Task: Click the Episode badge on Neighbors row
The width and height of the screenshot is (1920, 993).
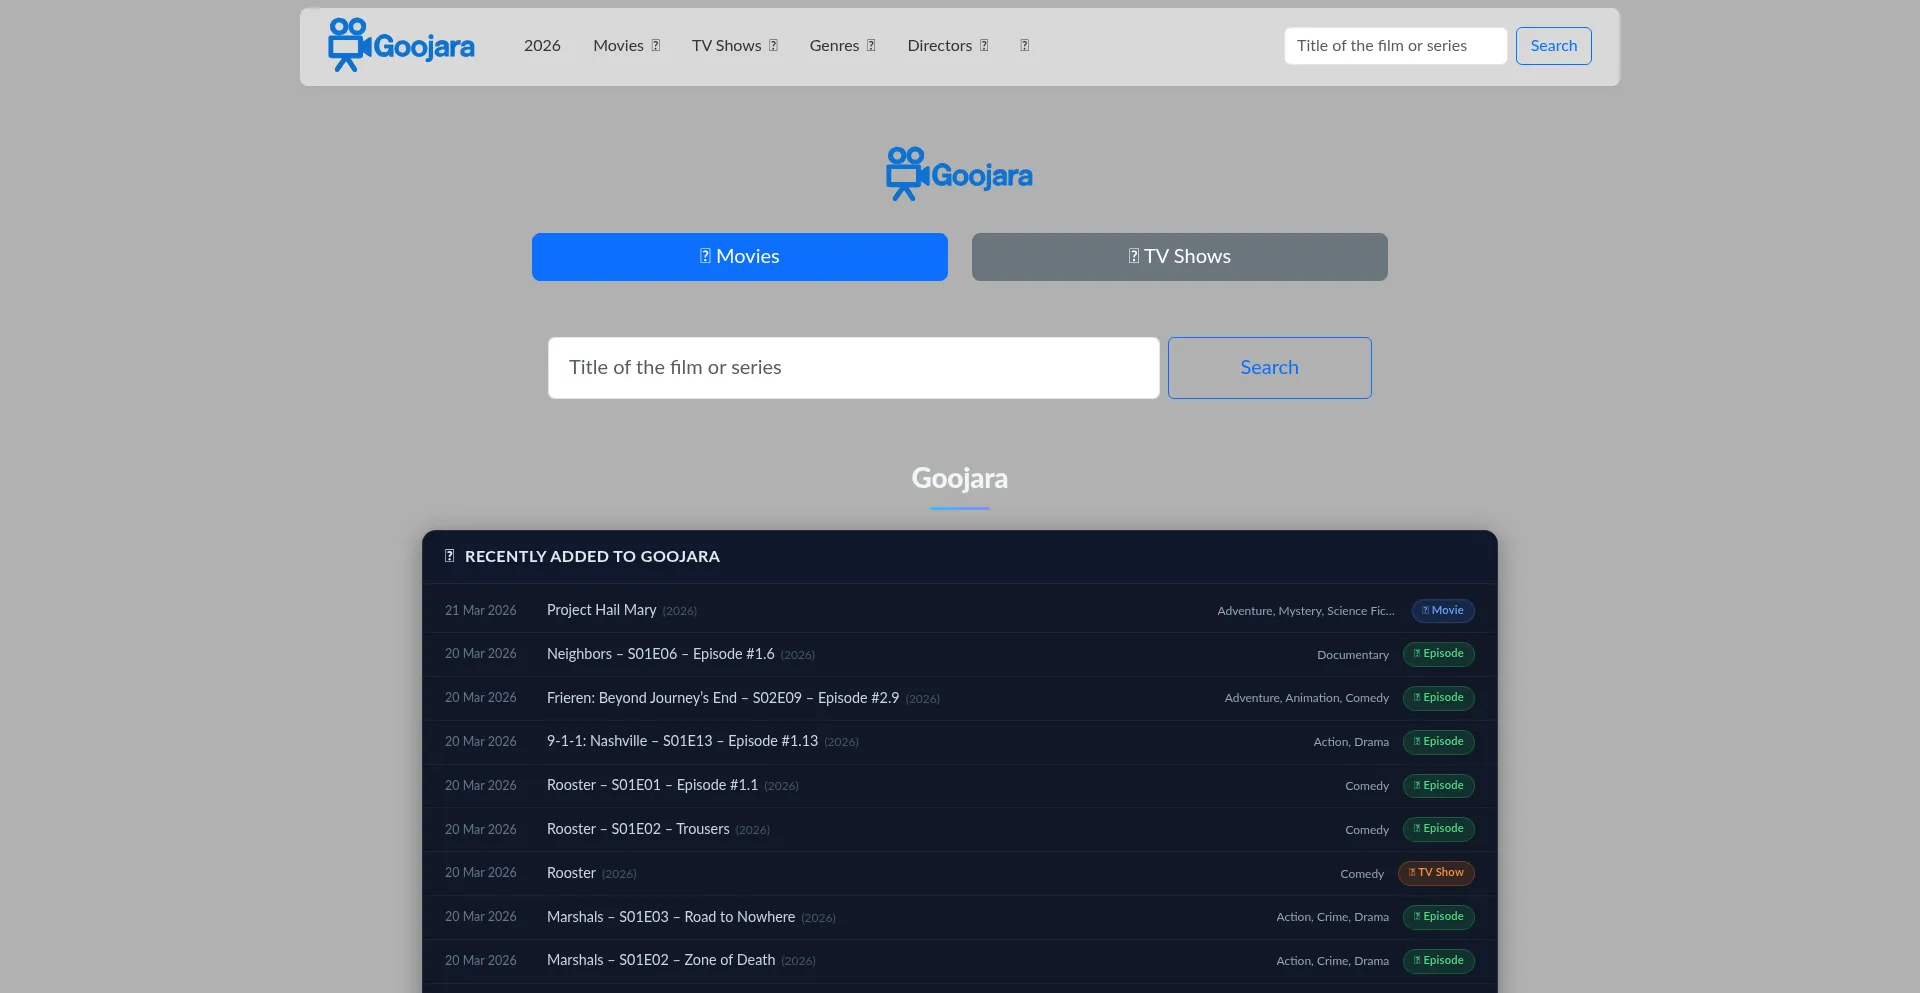Action: (1439, 654)
